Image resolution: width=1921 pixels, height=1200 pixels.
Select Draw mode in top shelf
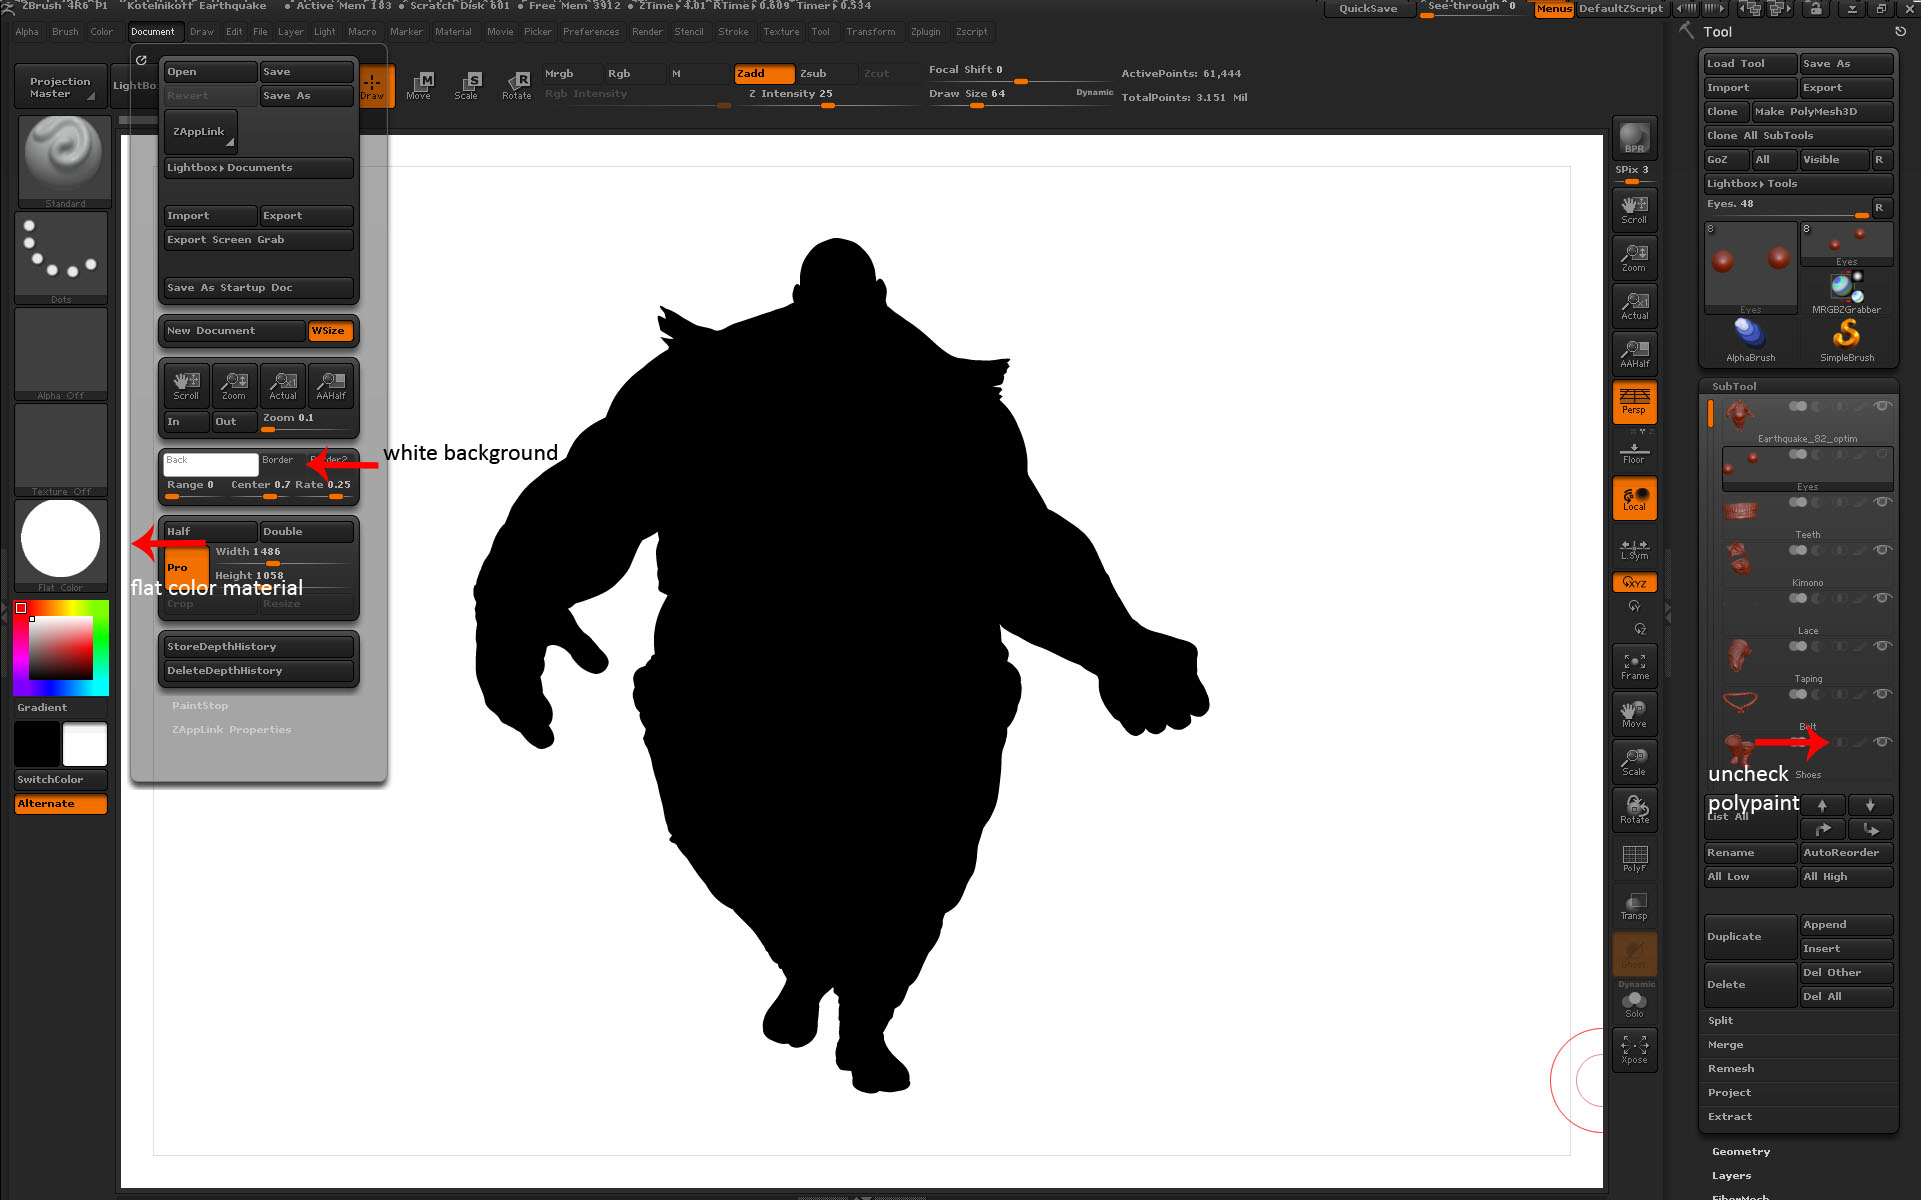373,86
